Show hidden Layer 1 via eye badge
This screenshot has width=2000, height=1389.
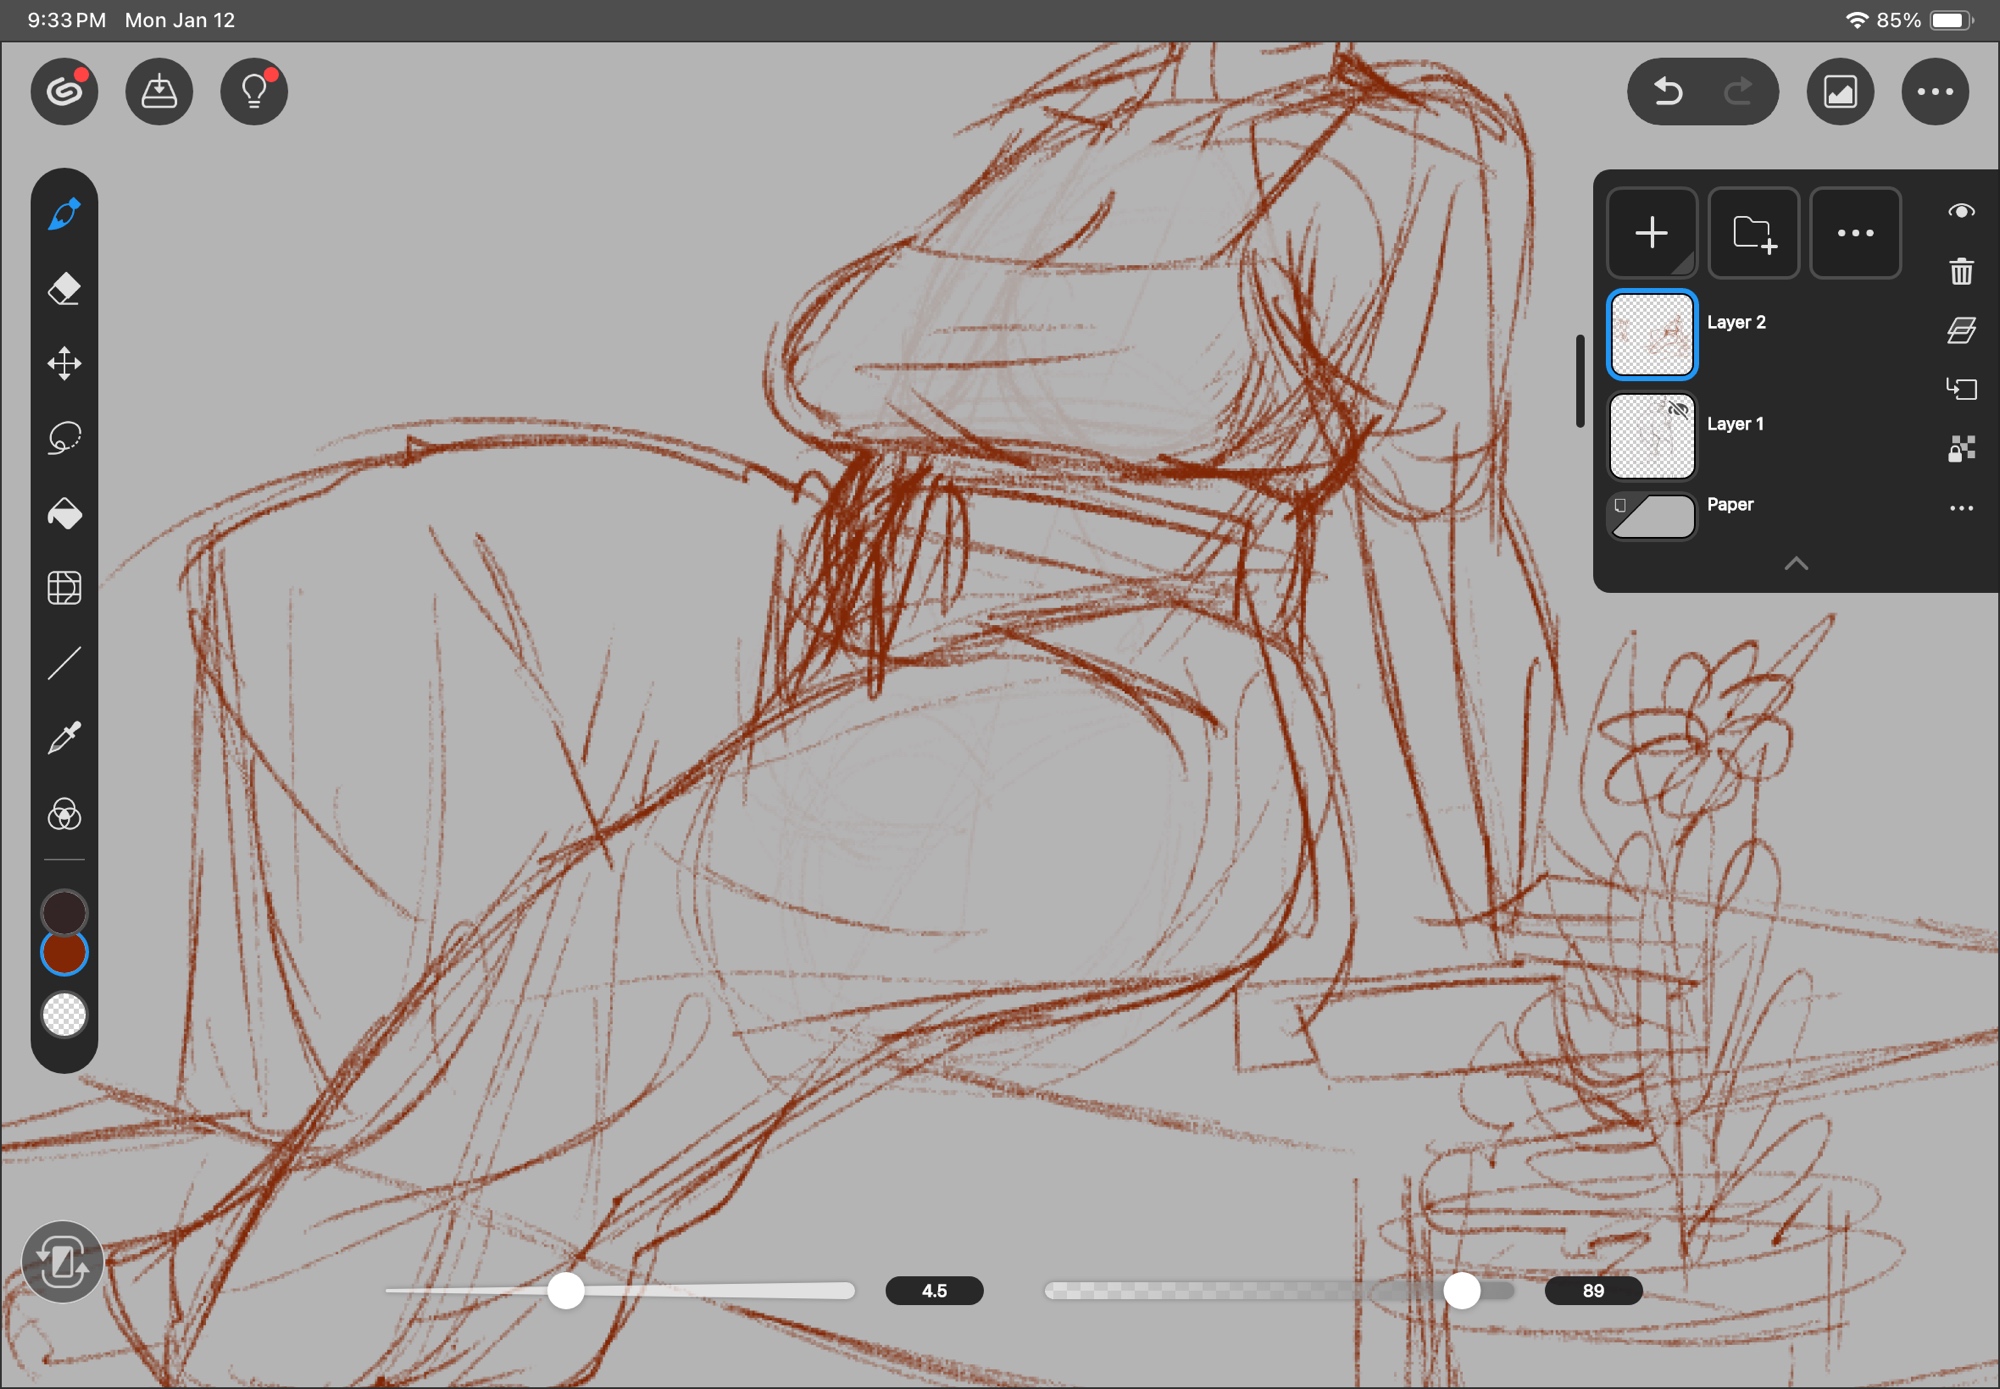(x=1678, y=410)
